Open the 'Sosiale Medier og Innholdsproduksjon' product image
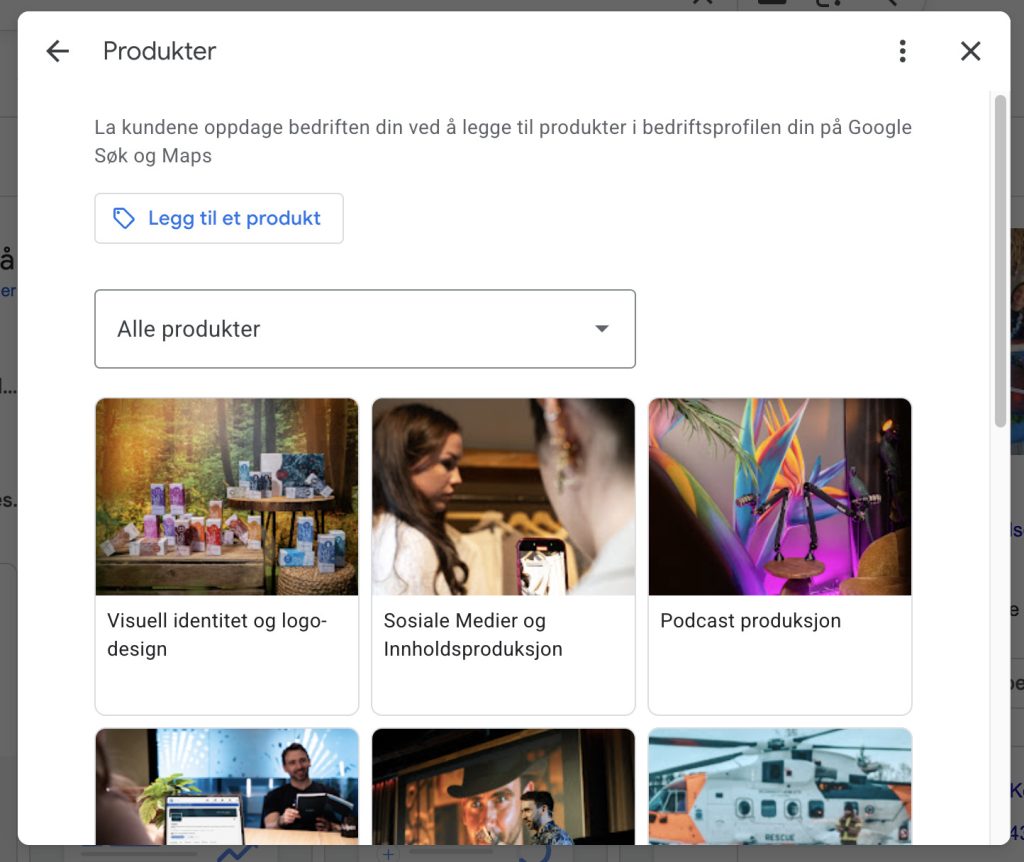 click(x=503, y=496)
